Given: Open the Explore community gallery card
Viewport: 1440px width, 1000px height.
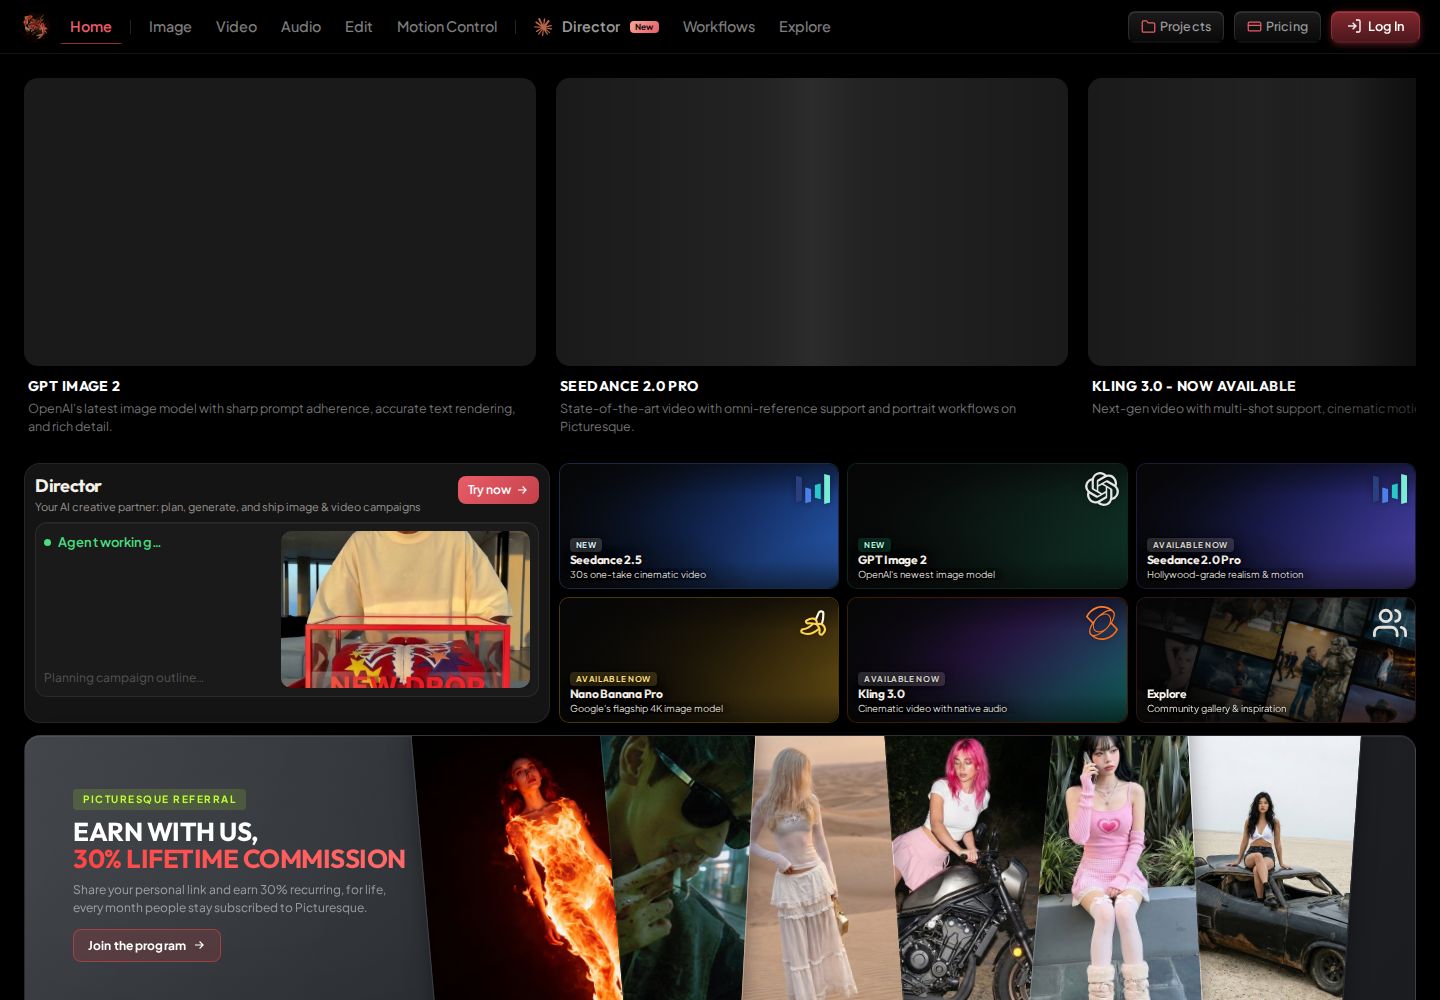Looking at the screenshot, I should coord(1276,660).
